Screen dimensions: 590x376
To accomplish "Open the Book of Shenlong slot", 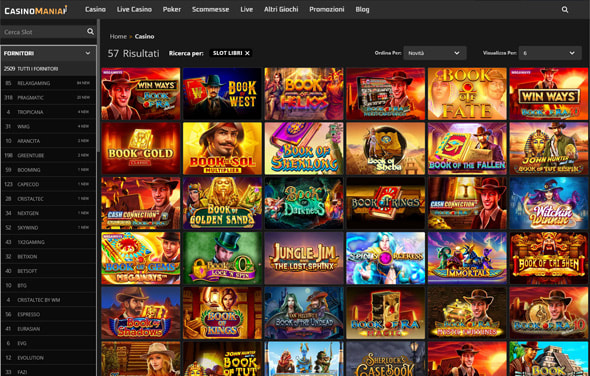I will click(x=304, y=148).
